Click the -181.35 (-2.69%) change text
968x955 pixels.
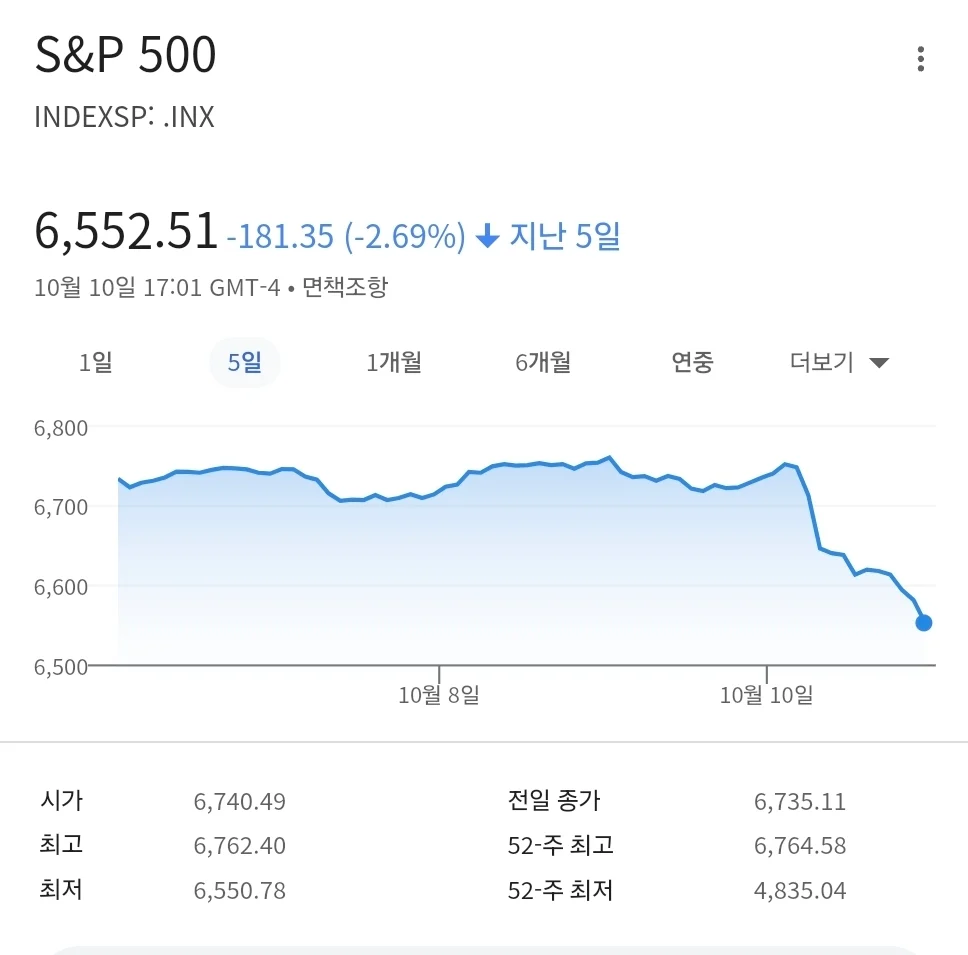click(346, 237)
